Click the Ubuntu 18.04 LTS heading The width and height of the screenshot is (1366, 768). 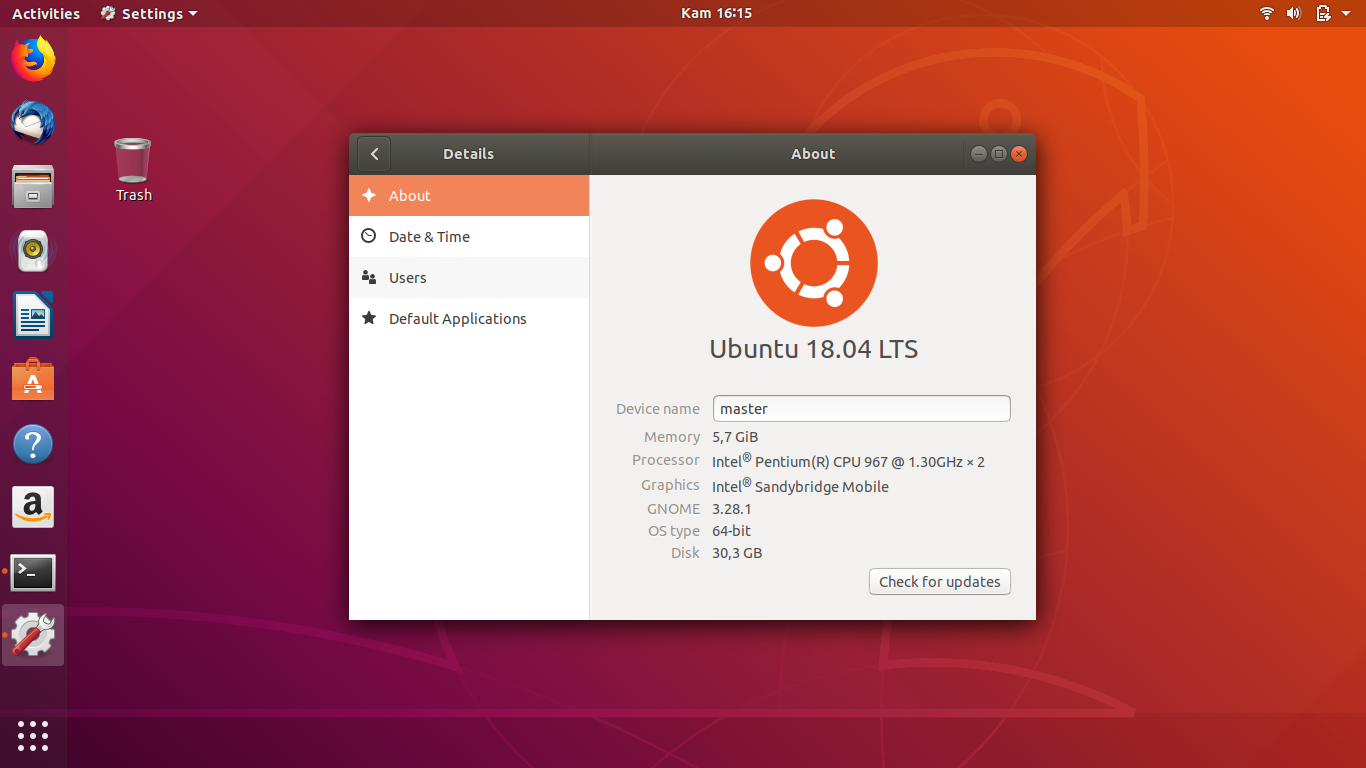click(814, 349)
